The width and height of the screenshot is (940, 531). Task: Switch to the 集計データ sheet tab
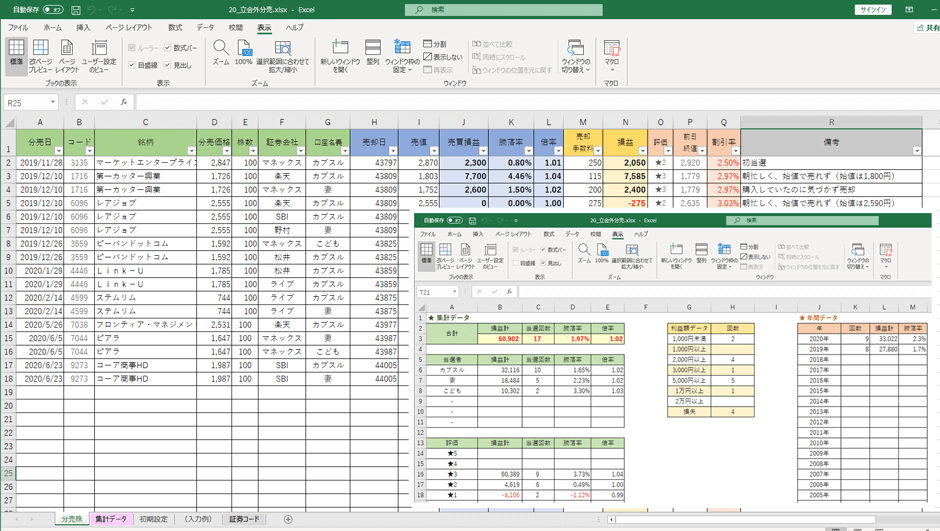(111, 519)
